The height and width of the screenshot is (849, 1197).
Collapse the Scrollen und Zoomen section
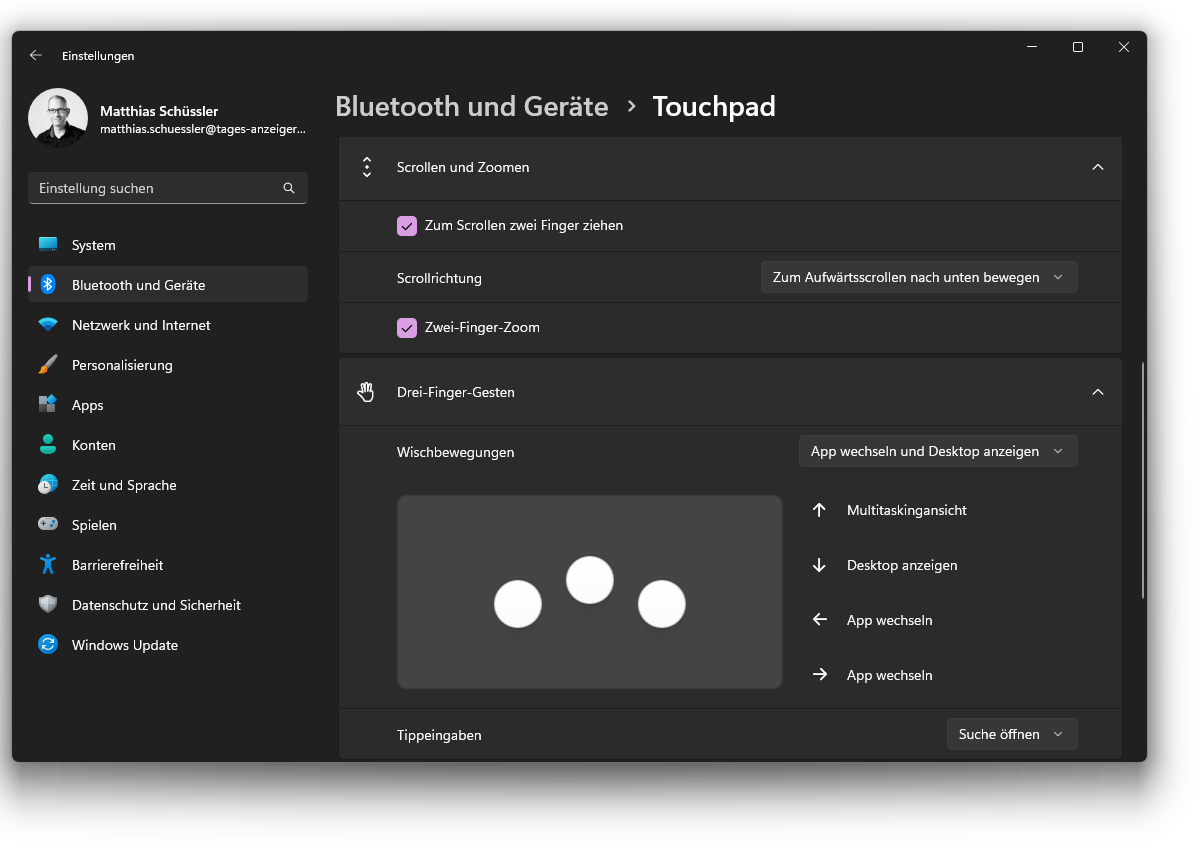(1098, 167)
